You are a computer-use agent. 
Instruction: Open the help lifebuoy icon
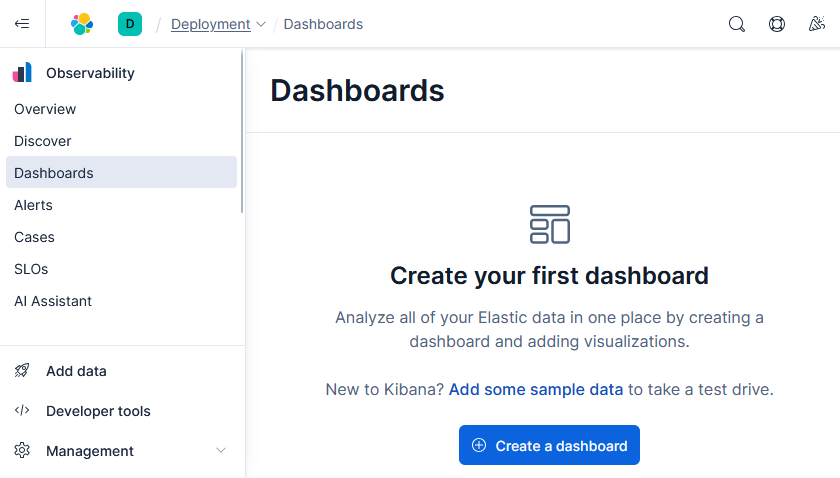click(777, 24)
